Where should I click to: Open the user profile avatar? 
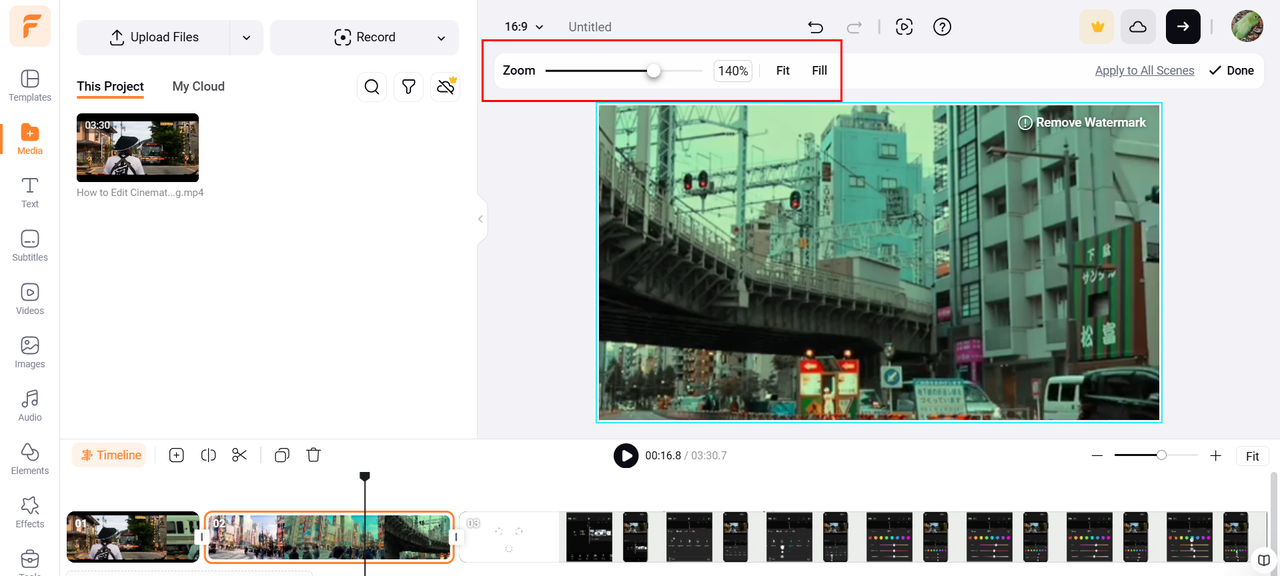pyautogui.click(x=1247, y=27)
